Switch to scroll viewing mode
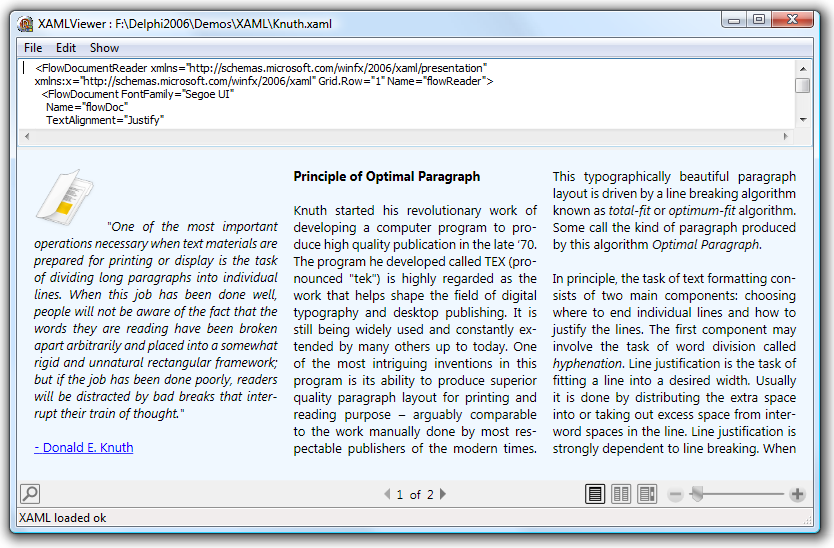This screenshot has width=834, height=548. 647,494
